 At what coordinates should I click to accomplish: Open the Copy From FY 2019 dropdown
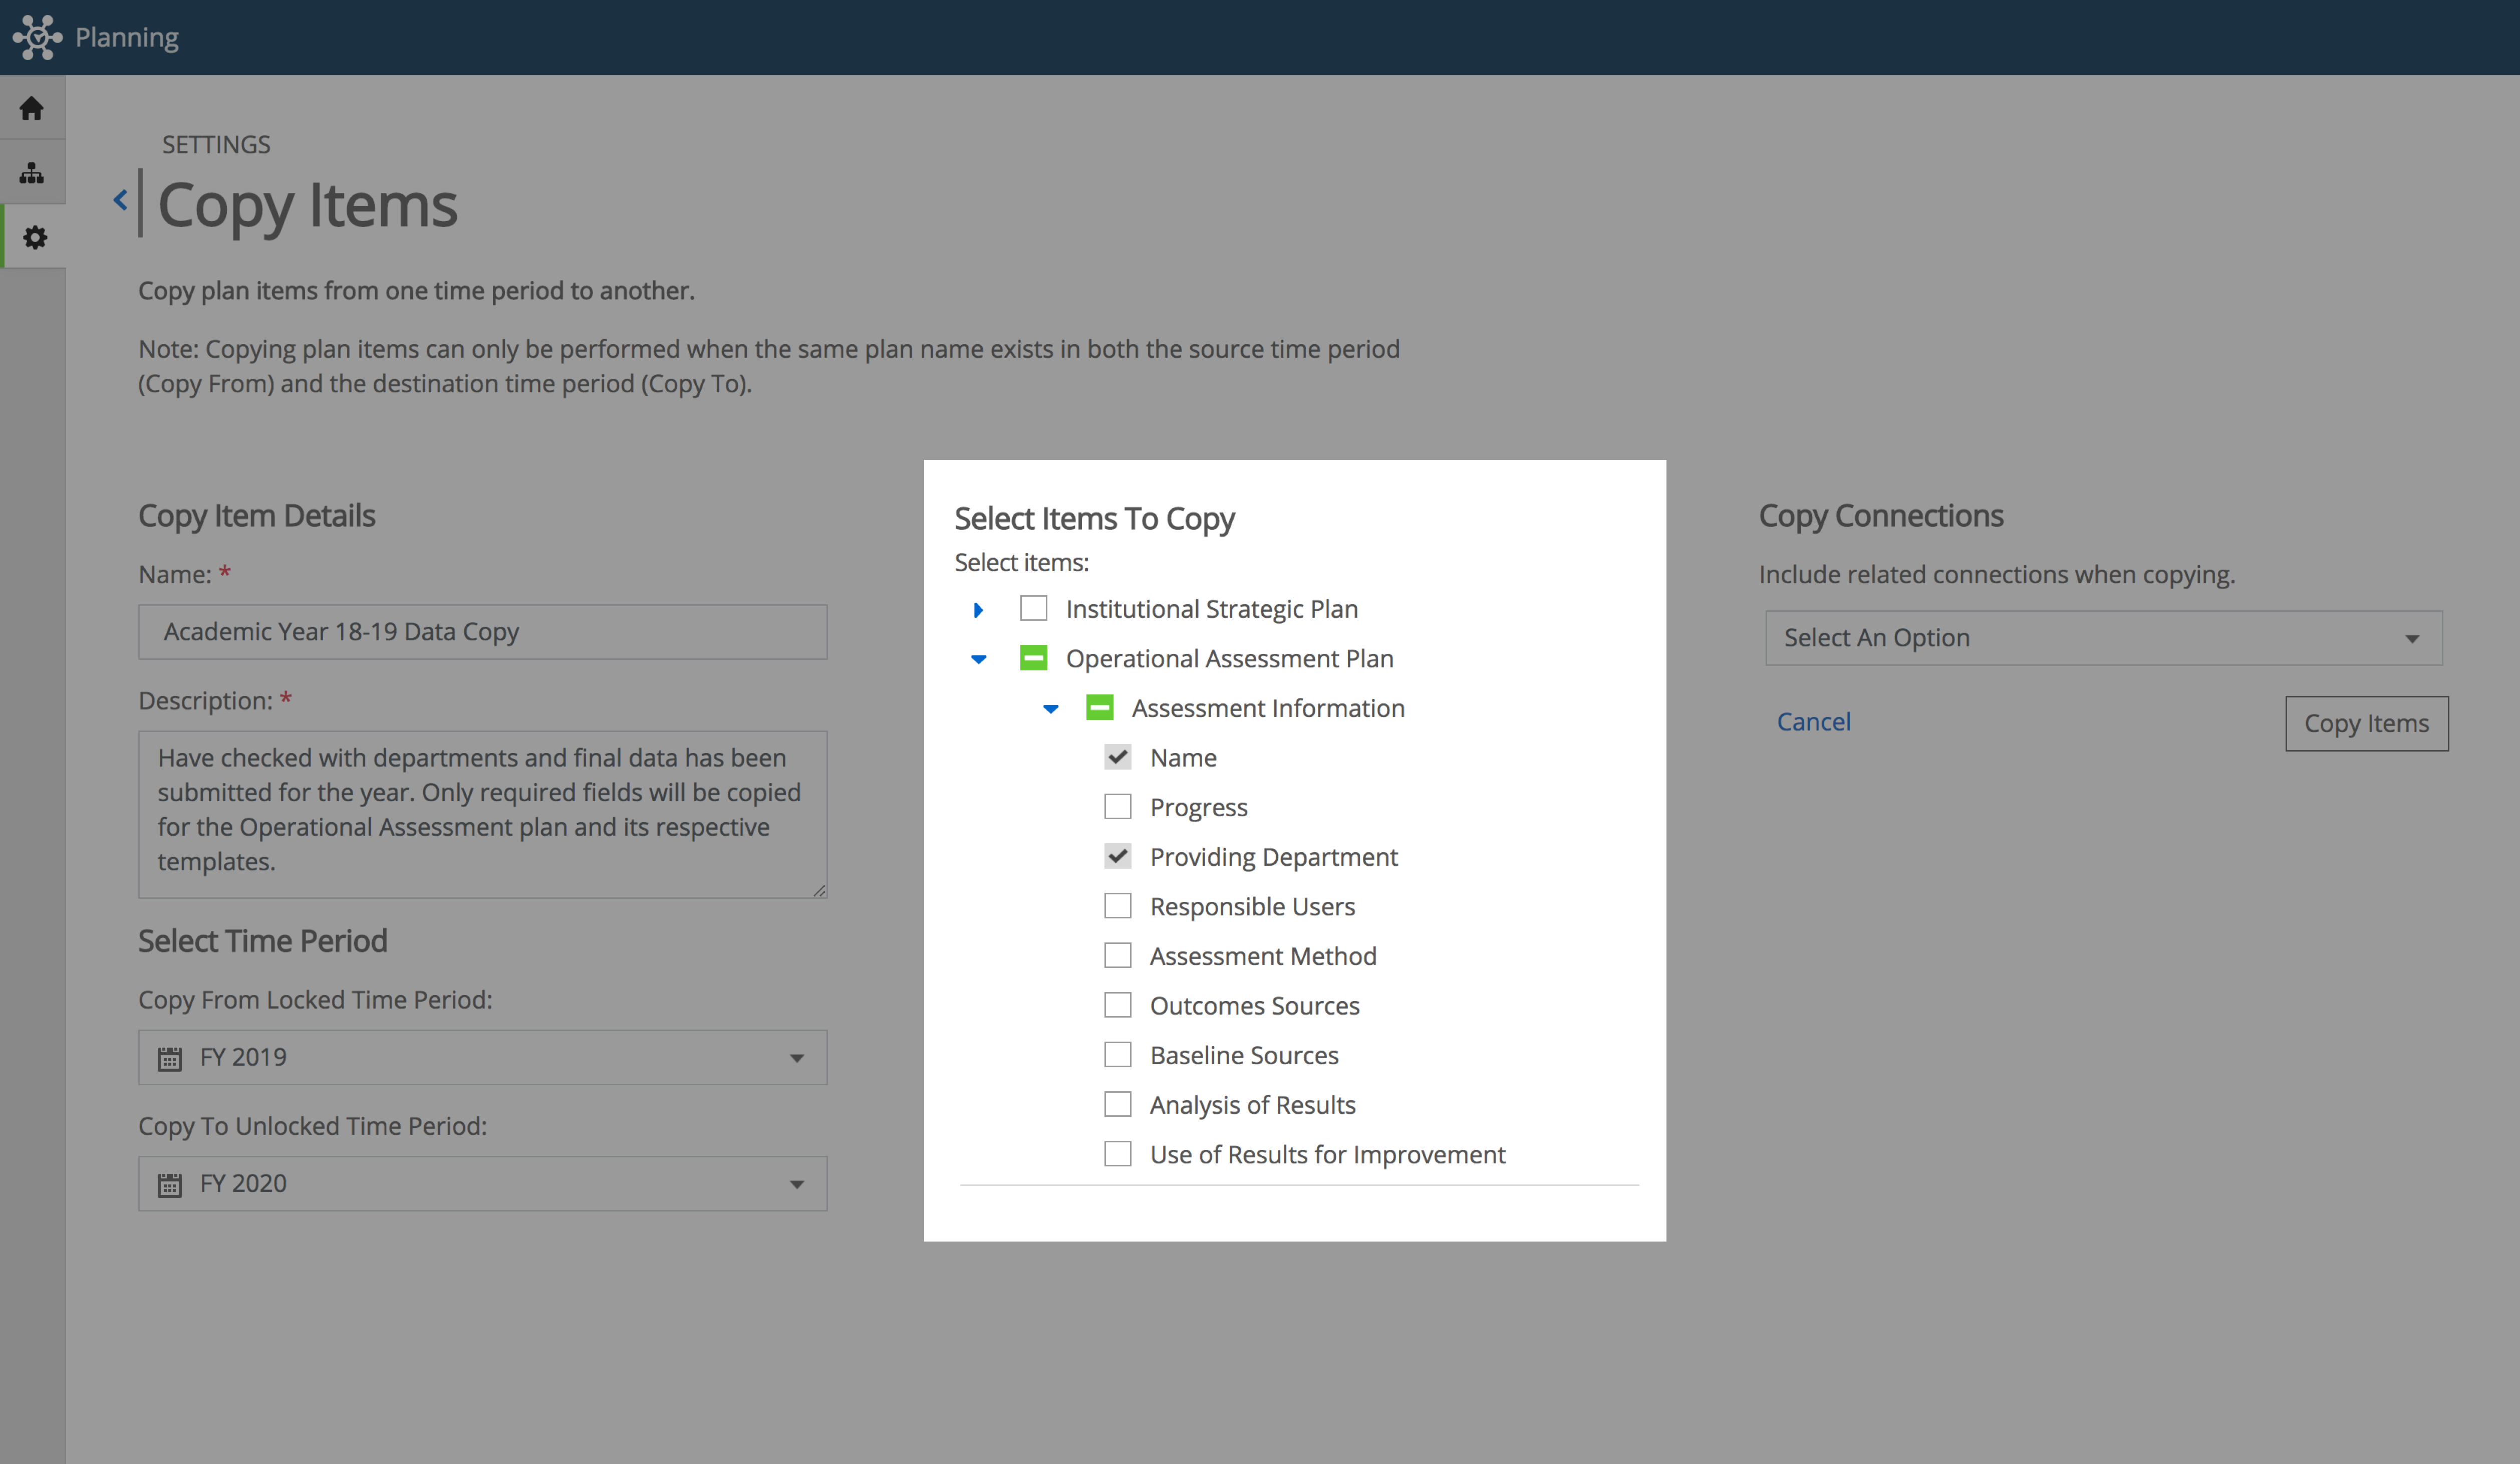(x=483, y=1057)
